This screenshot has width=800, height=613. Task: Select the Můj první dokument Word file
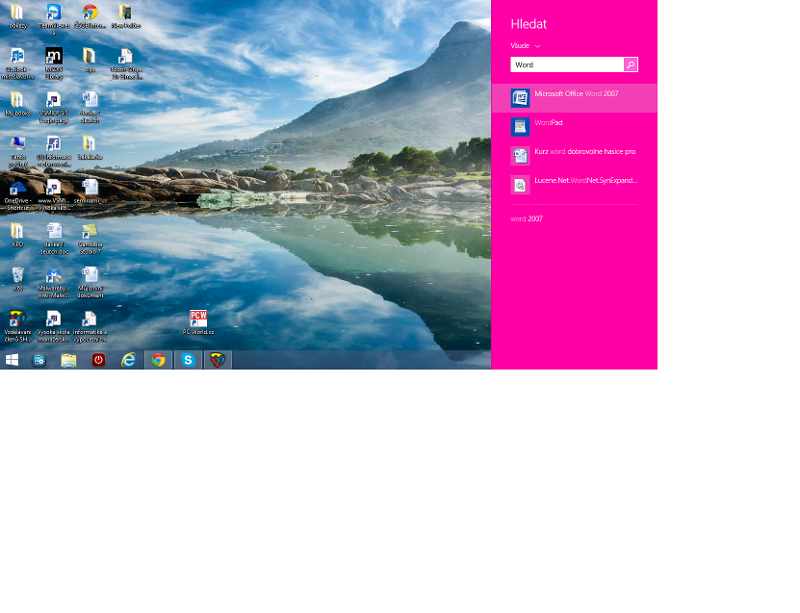90,282
